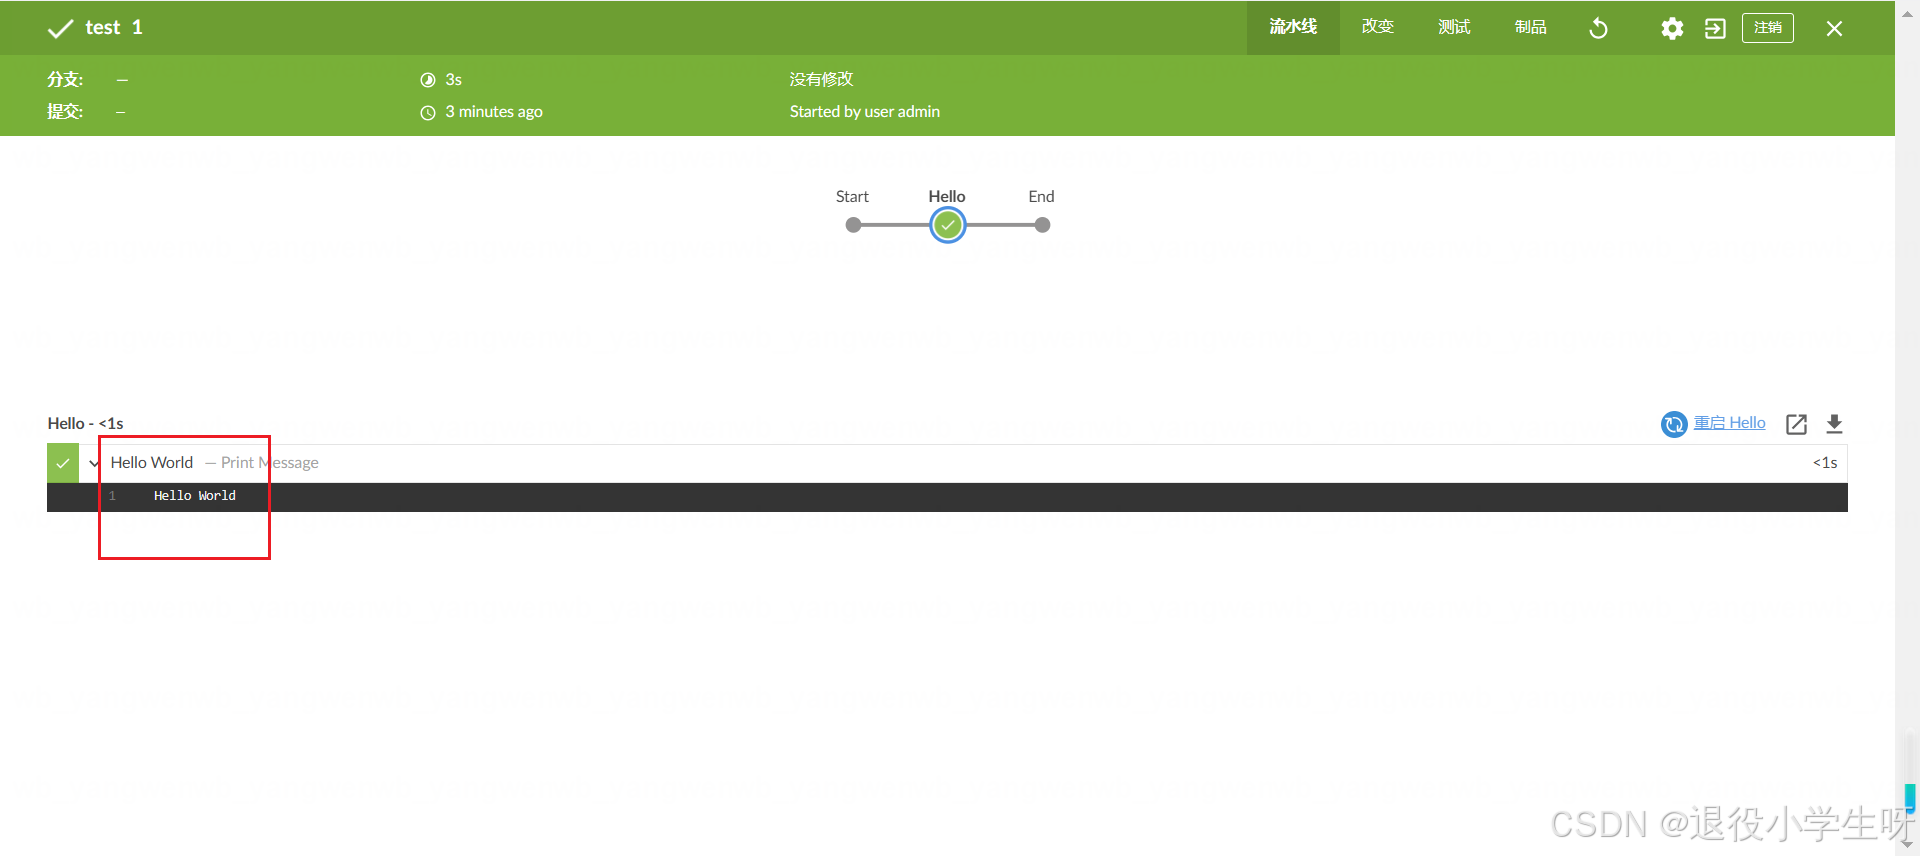The width and height of the screenshot is (1920, 856).
Task: Click the 没有修改 text
Action: [x=821, y=79]
